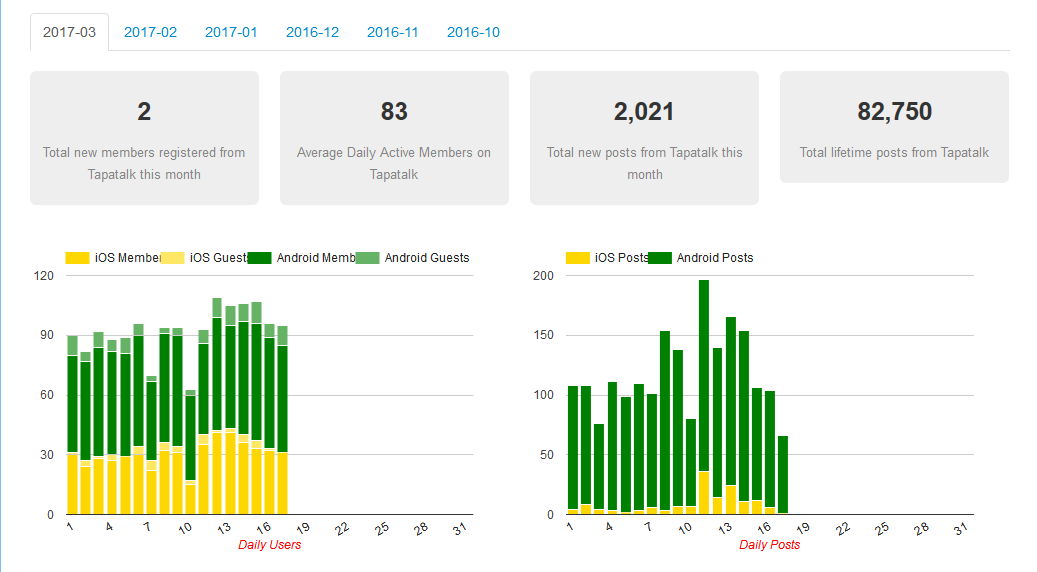
Task: Click the last bar in Daily Posts chart
Action: point(783,475)
